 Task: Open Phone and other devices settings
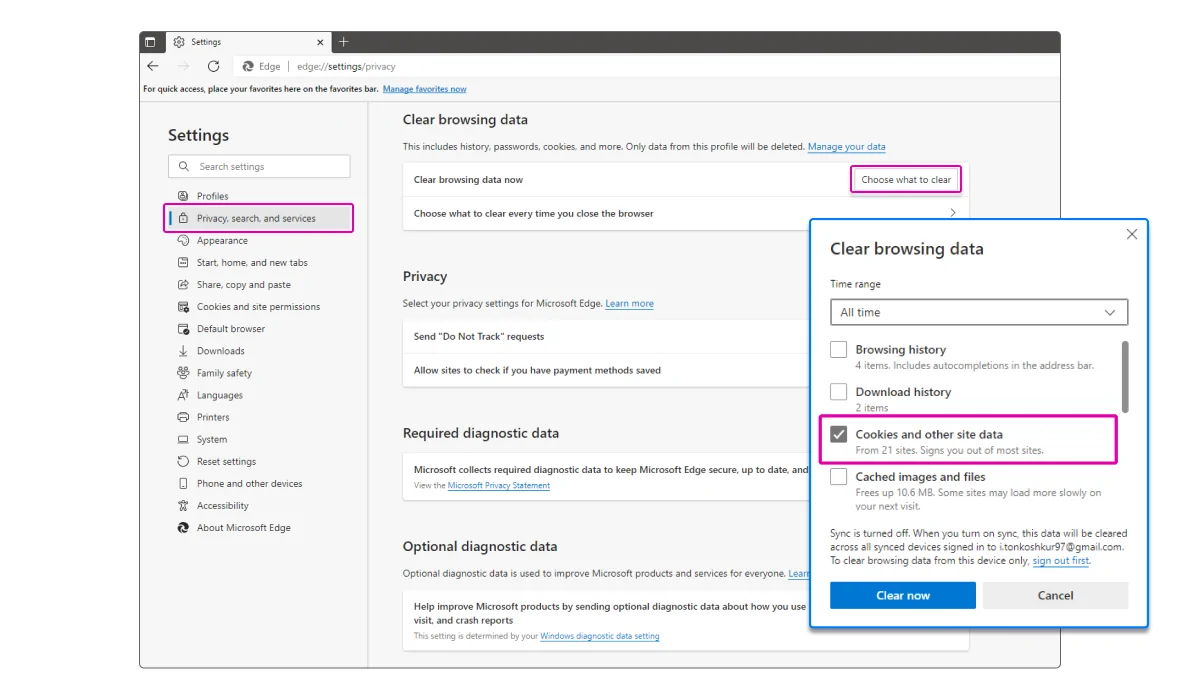250,483
